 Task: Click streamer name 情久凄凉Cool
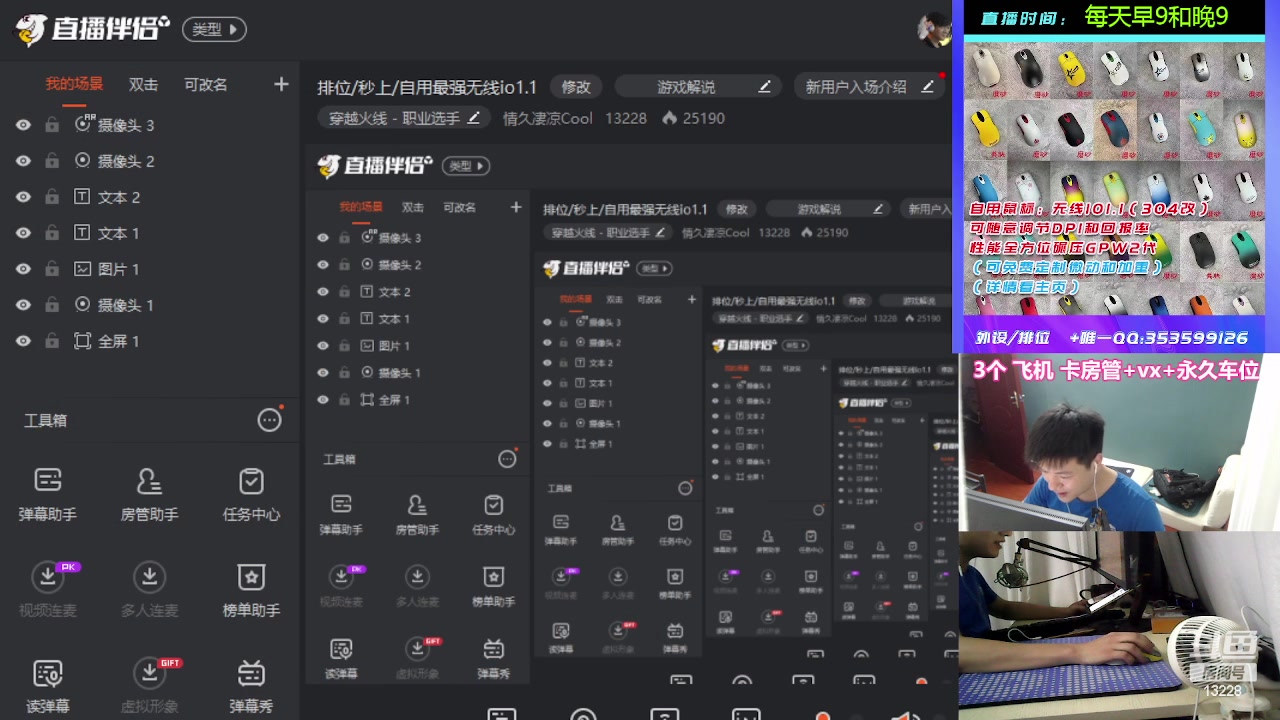point(547,118)
